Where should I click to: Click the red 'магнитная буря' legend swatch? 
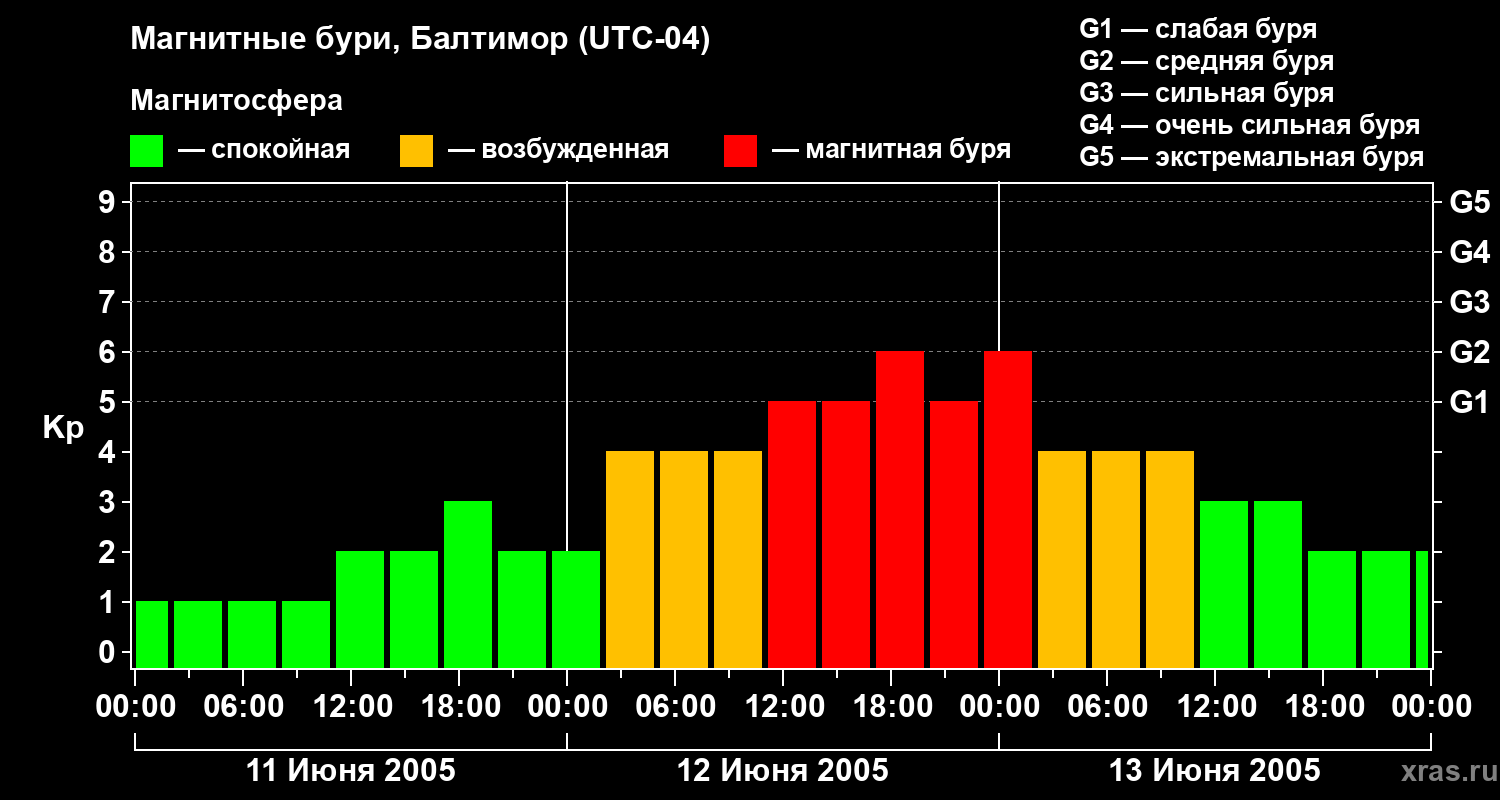[x=740, y=151]
